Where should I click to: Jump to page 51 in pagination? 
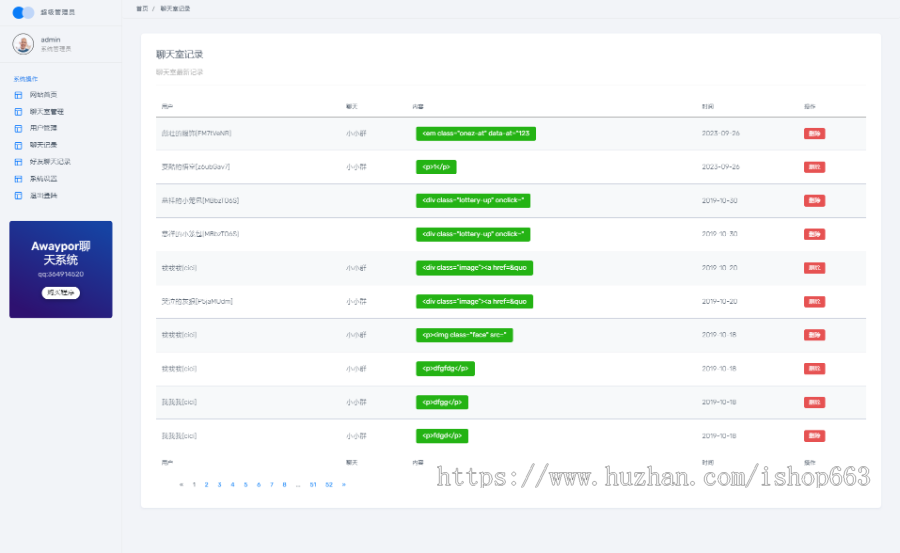313,485
